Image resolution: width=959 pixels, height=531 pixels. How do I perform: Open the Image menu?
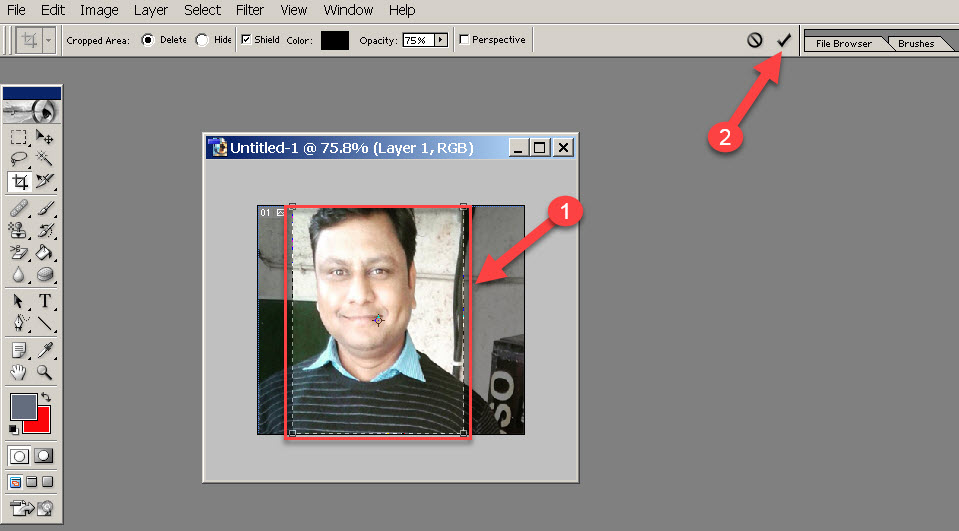(x=99, y=10)
